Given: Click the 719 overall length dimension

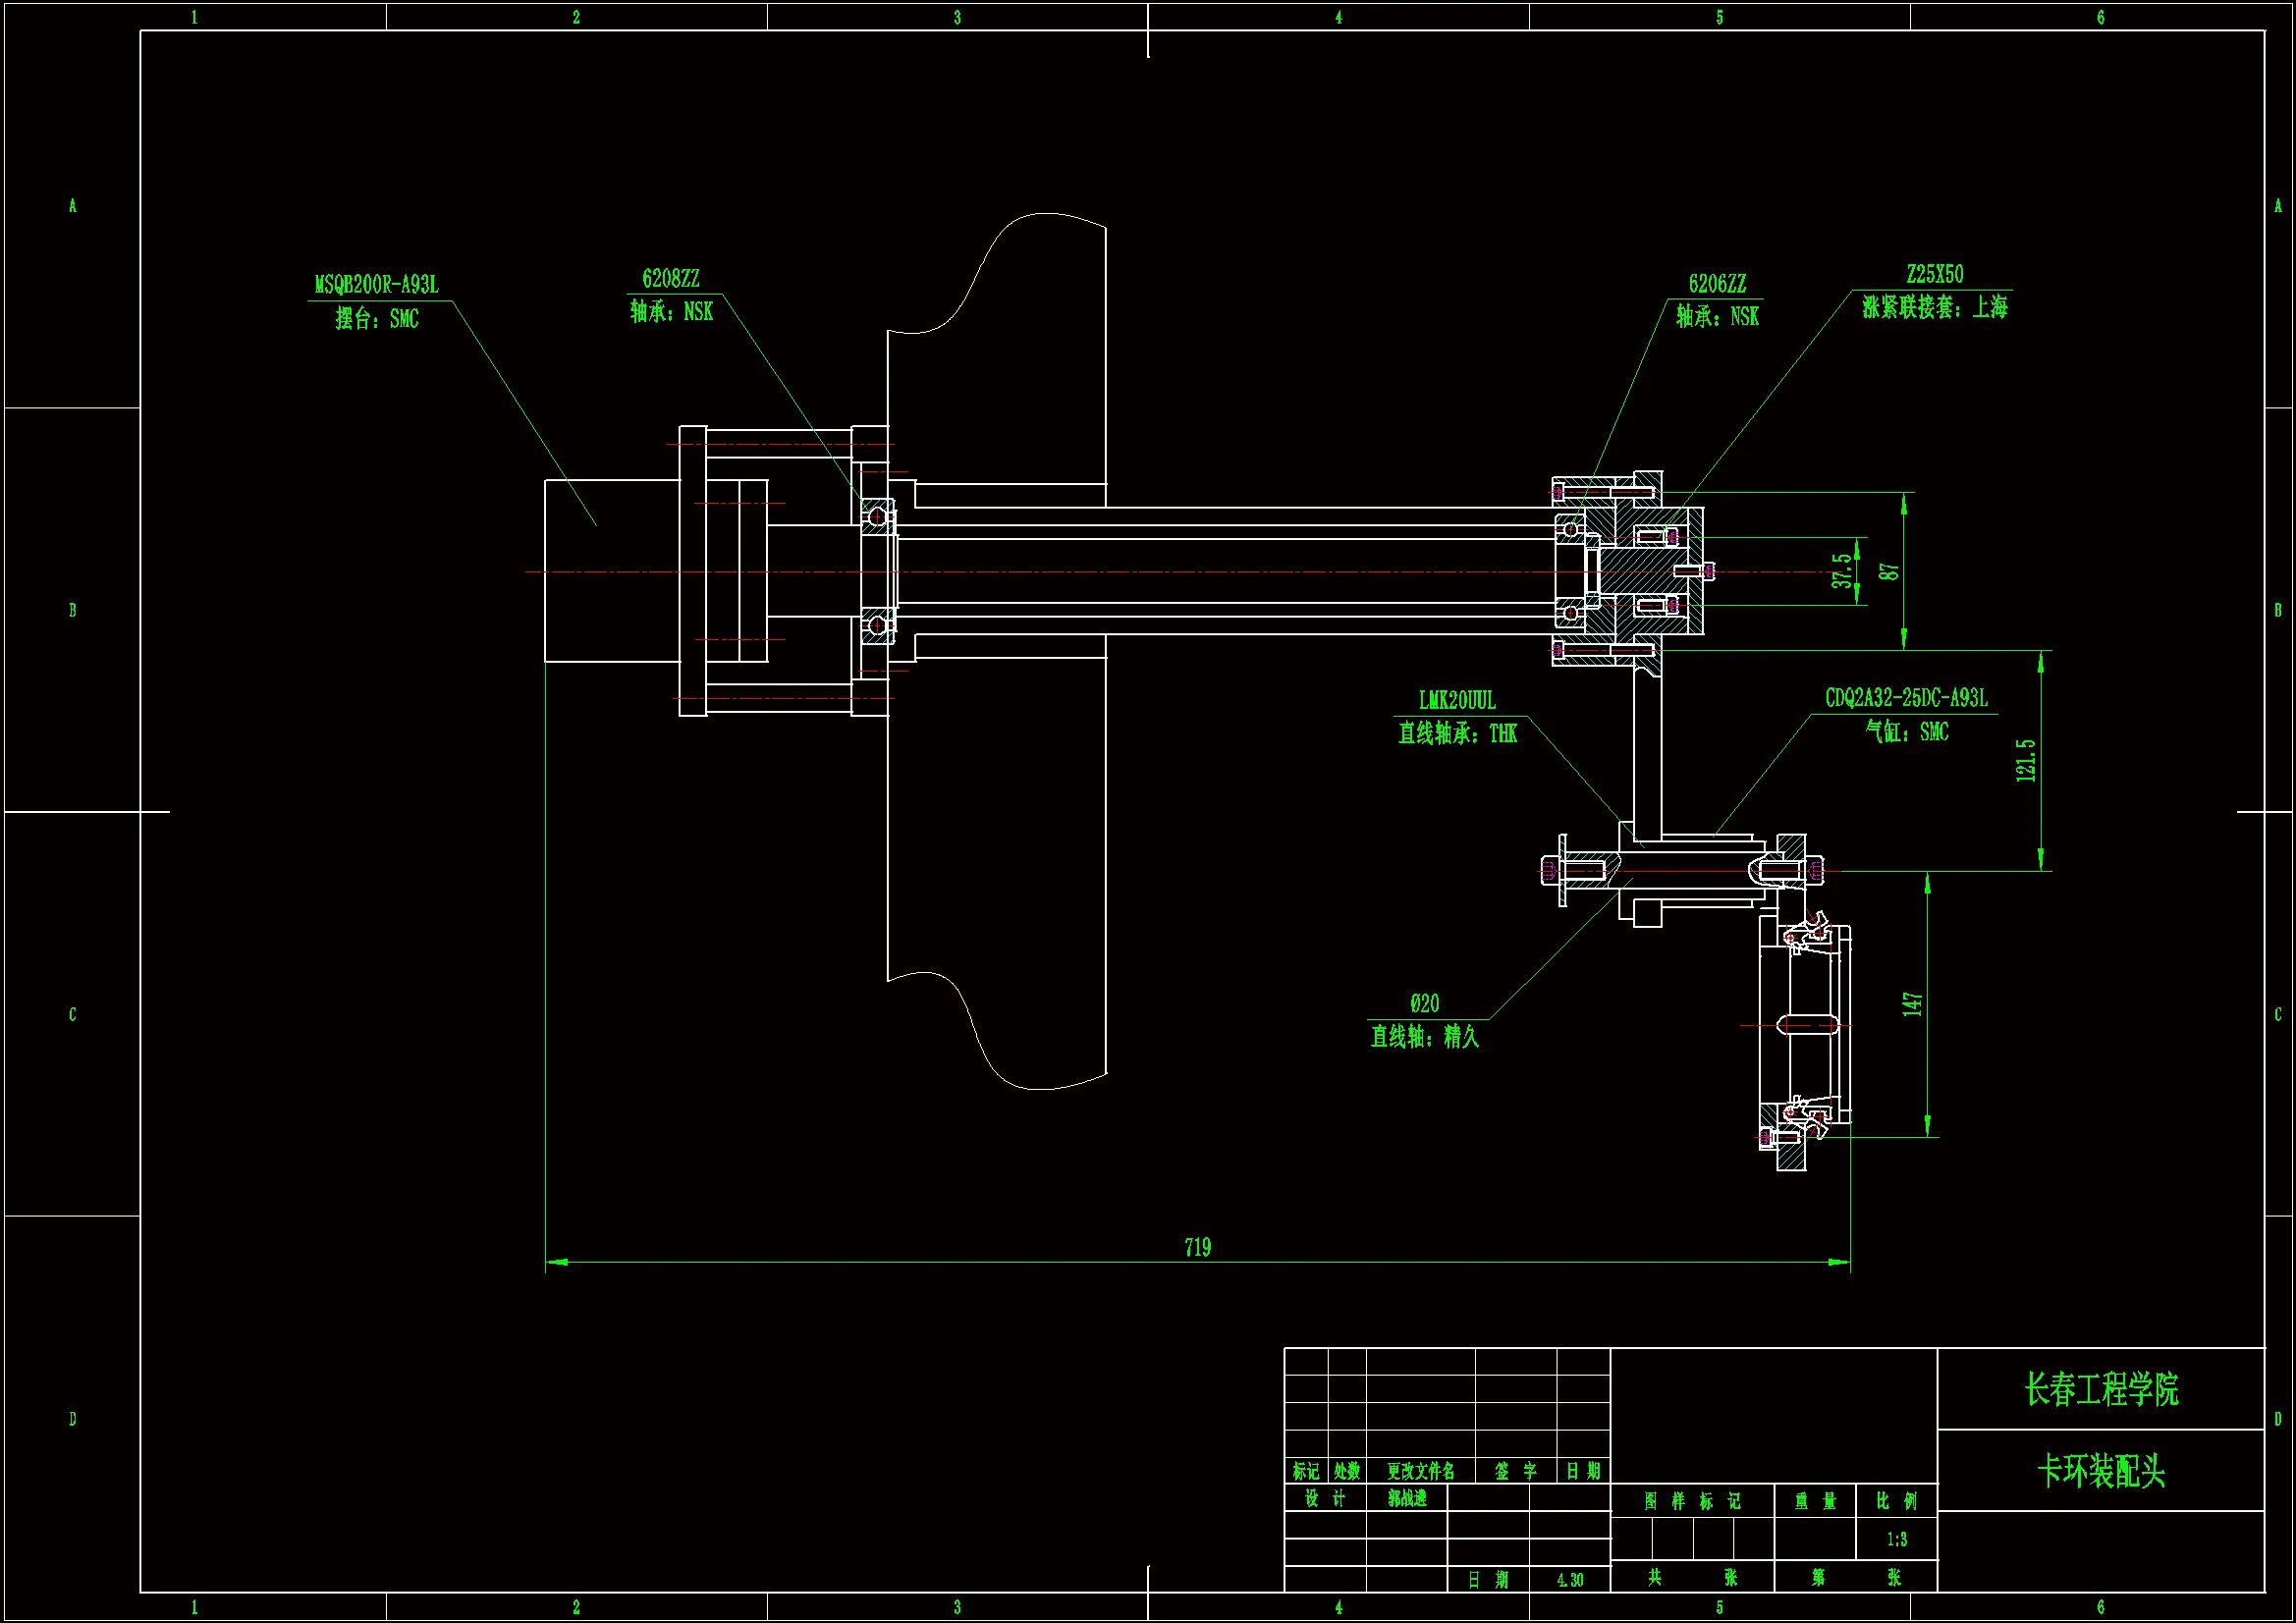Looking at the screenshot, I should click(x=1197, y=1247).
